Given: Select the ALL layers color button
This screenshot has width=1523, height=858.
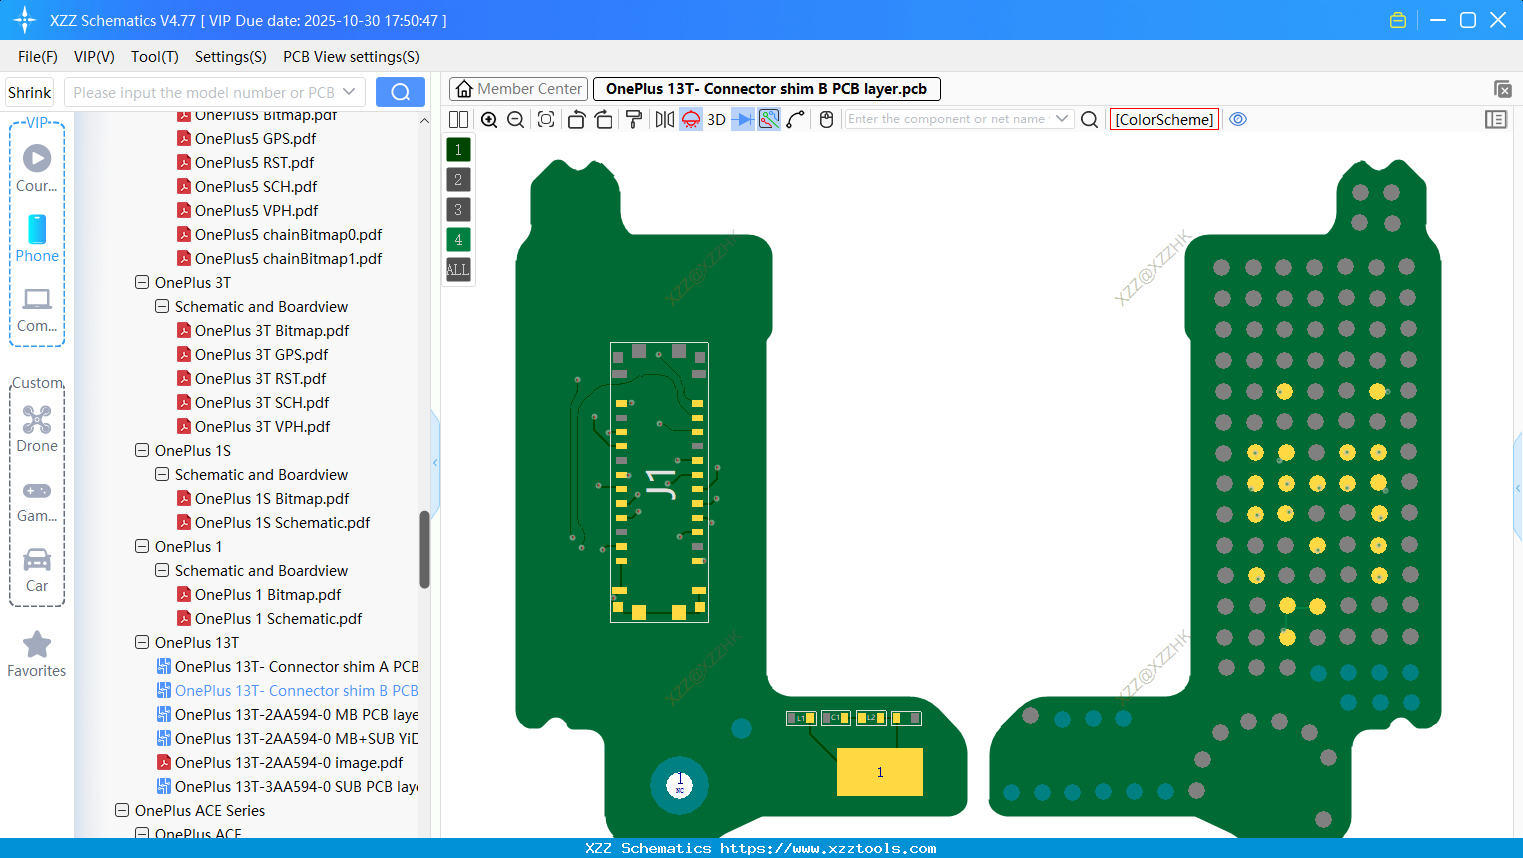Looking at the screenshot, I should 458,269.
